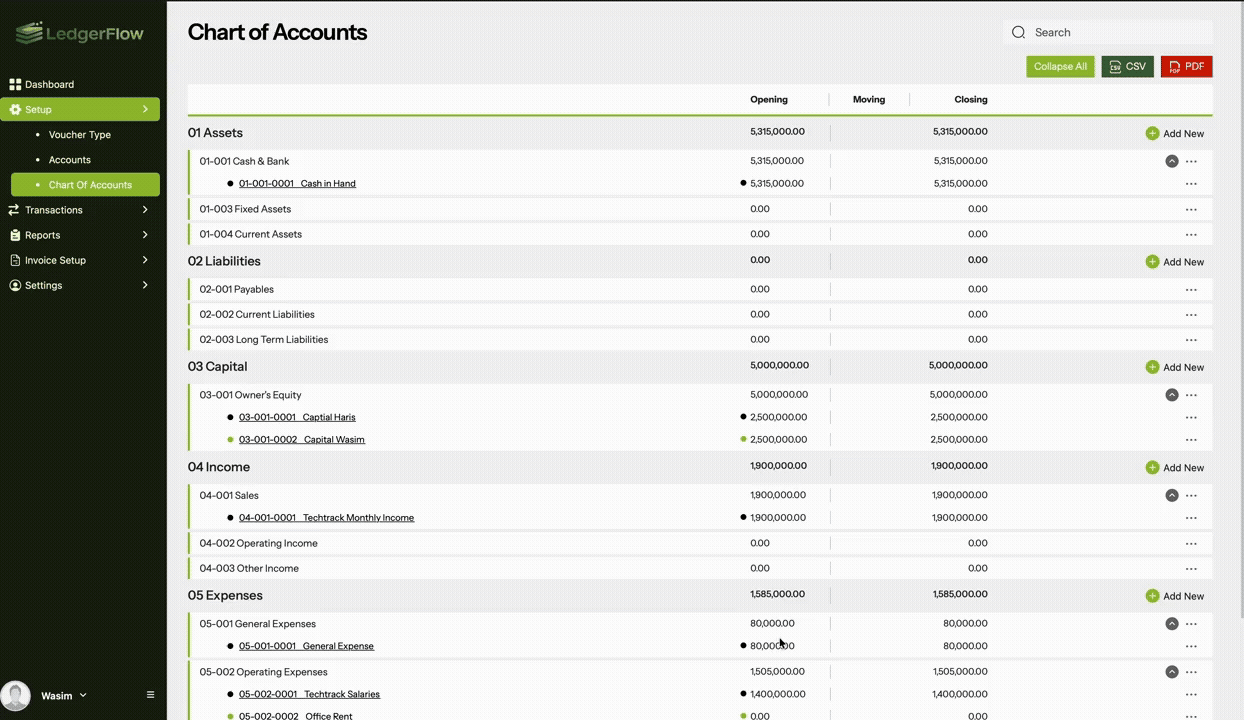Click green plus icon for 01 Assets
Screen dimensions: 1244x720
pyautogui.click(x=1152, y=133)
